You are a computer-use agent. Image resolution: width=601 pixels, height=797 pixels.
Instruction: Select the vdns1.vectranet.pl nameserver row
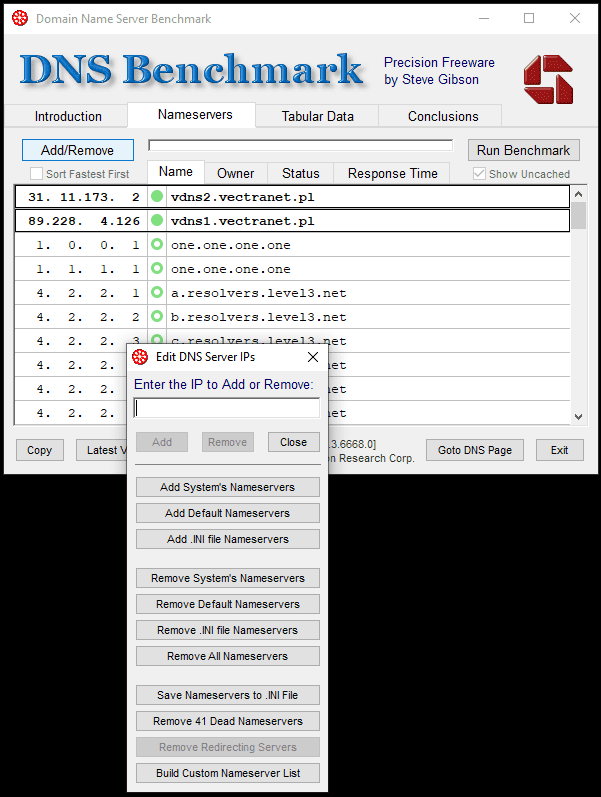(292, 221)
